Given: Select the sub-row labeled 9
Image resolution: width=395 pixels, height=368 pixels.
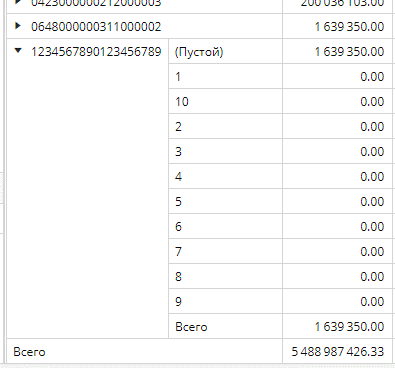Looking at the screenshot, I should pyautogui.click(x=225, y=301).
